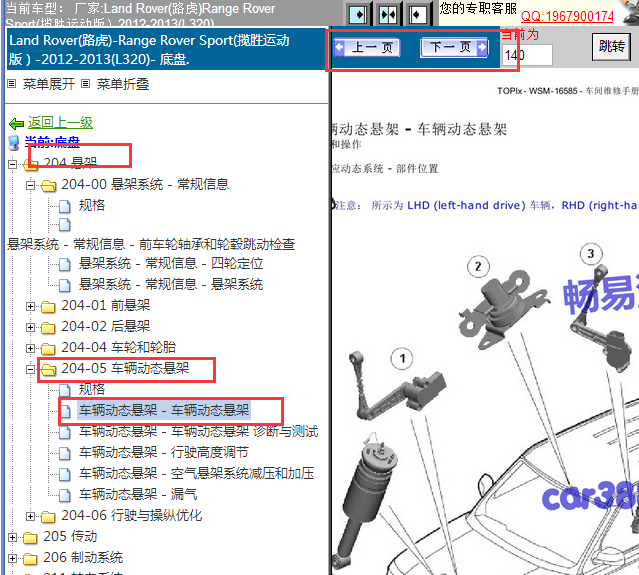
Task: Expand the 204-04 车轮和轮胎 node
Action: click(x=30, y=348)
